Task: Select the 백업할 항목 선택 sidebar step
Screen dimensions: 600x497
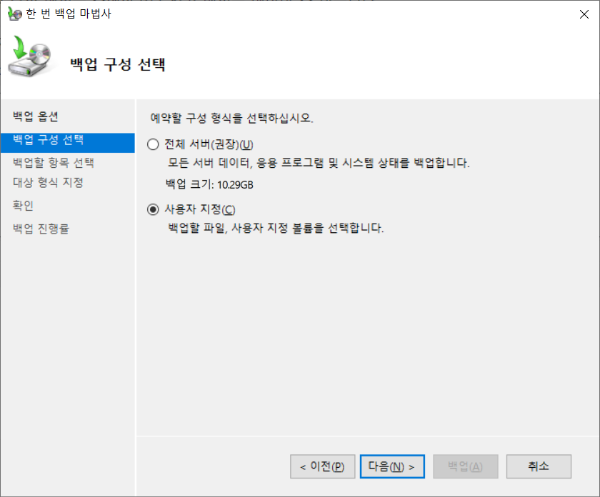Action: [53, 163]
